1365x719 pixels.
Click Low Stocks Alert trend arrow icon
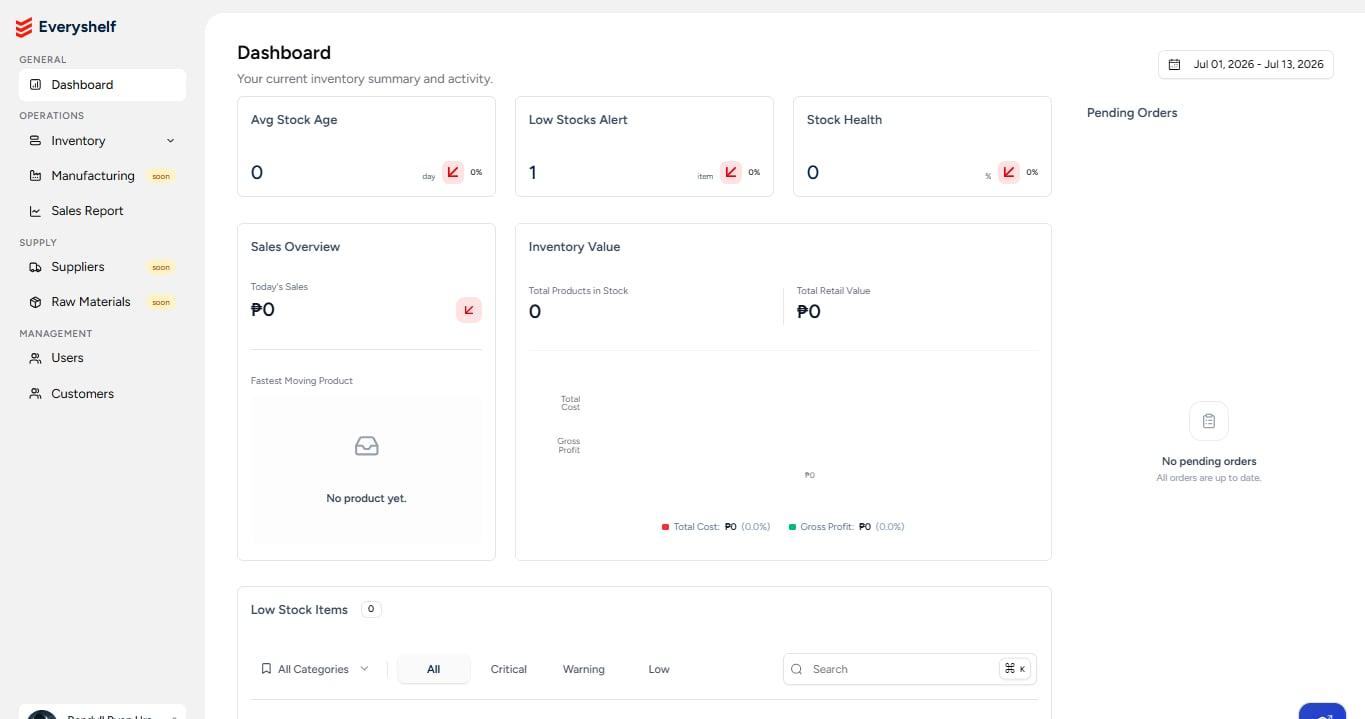pos(731,172)
